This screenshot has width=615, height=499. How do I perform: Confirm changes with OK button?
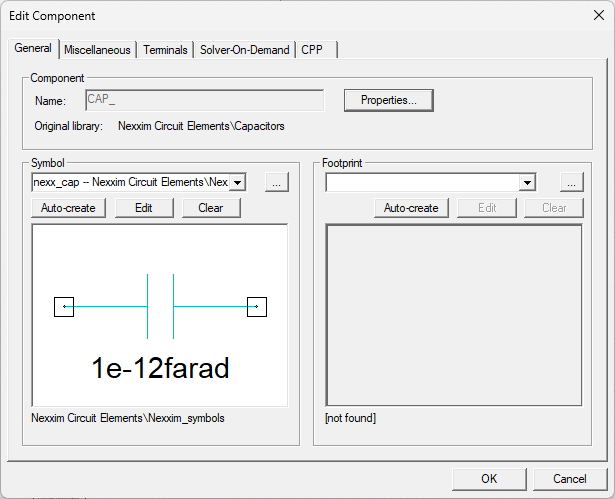(489, 479)
